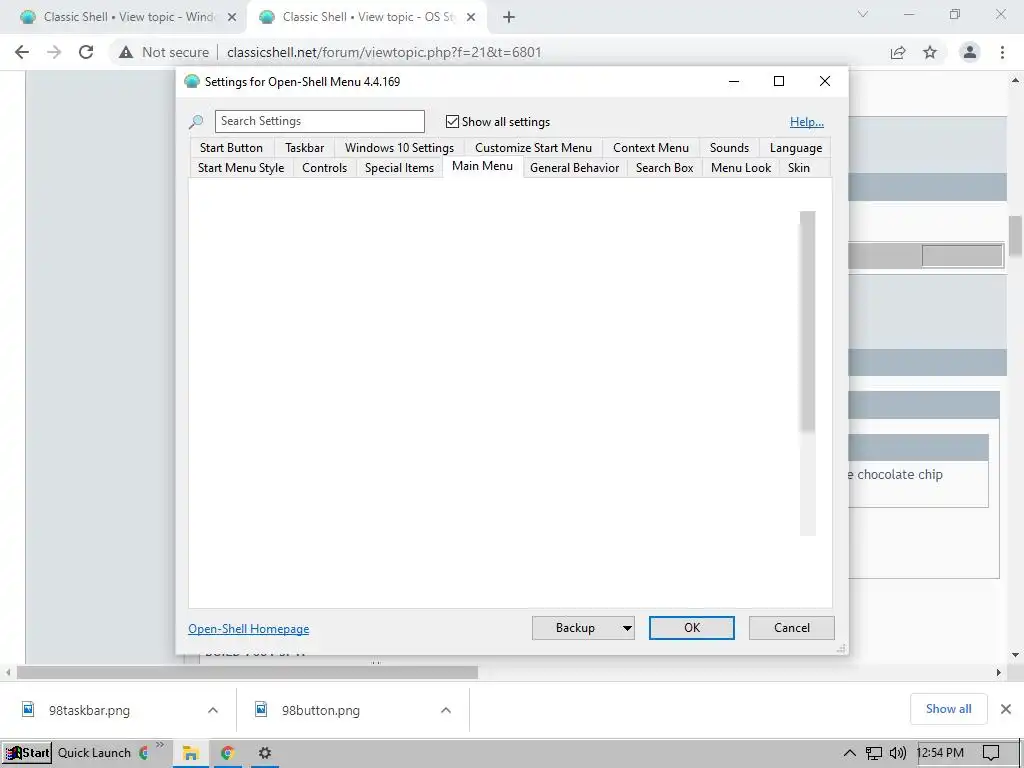Click the volume speaker tray icon
1024x768 pixels.
pyautogui.click(x=898, y=753)
